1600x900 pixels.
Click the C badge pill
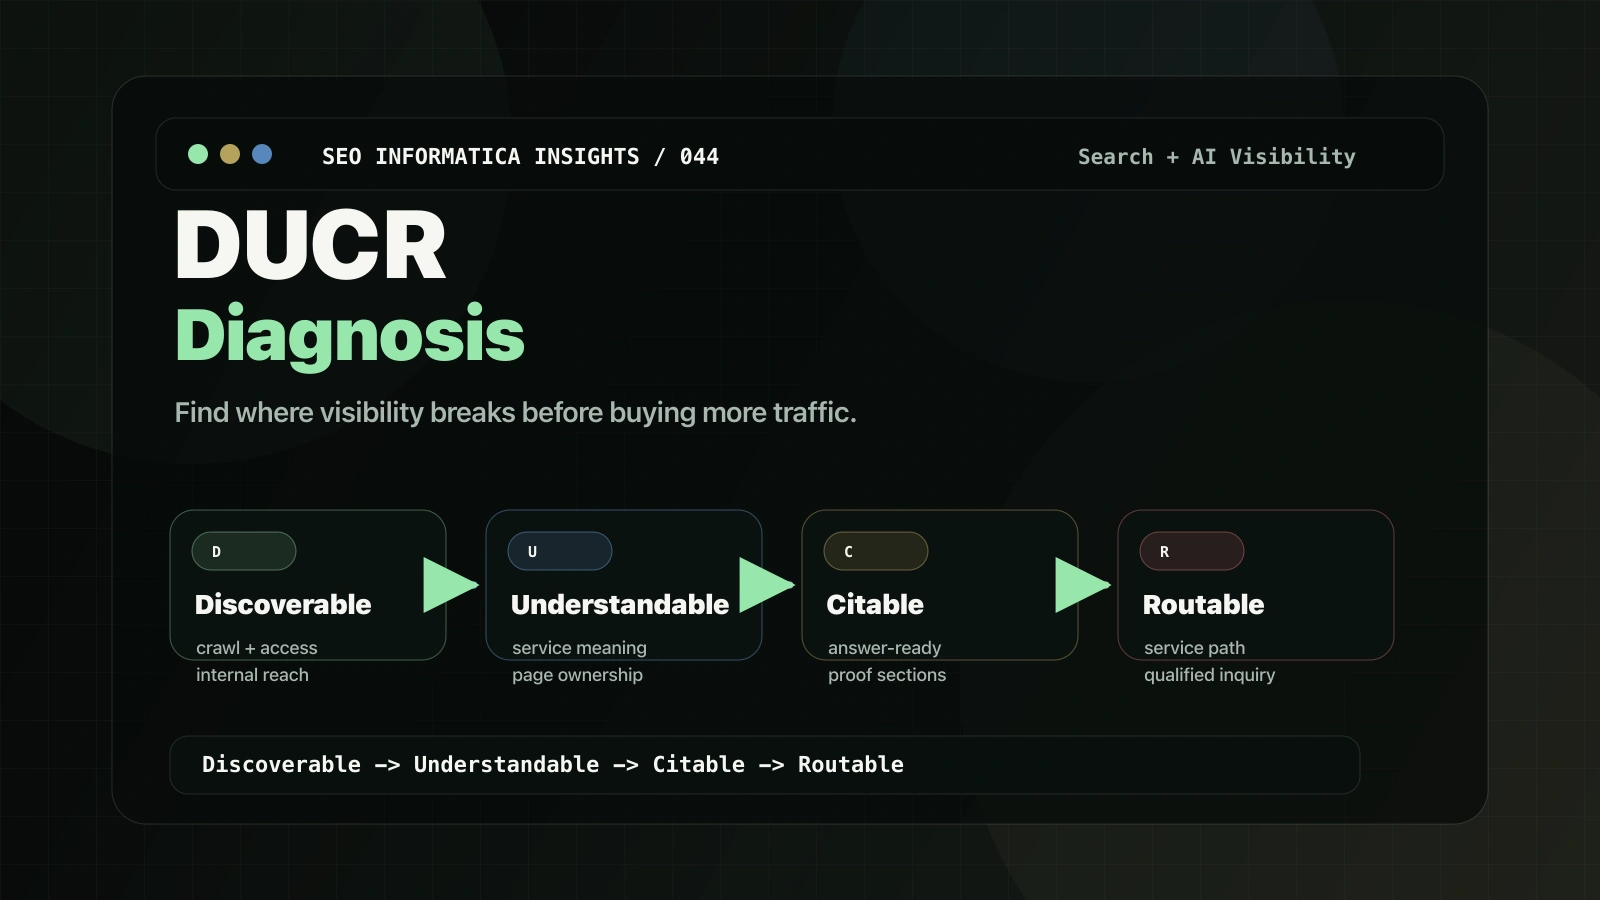(x=876, y=551)
